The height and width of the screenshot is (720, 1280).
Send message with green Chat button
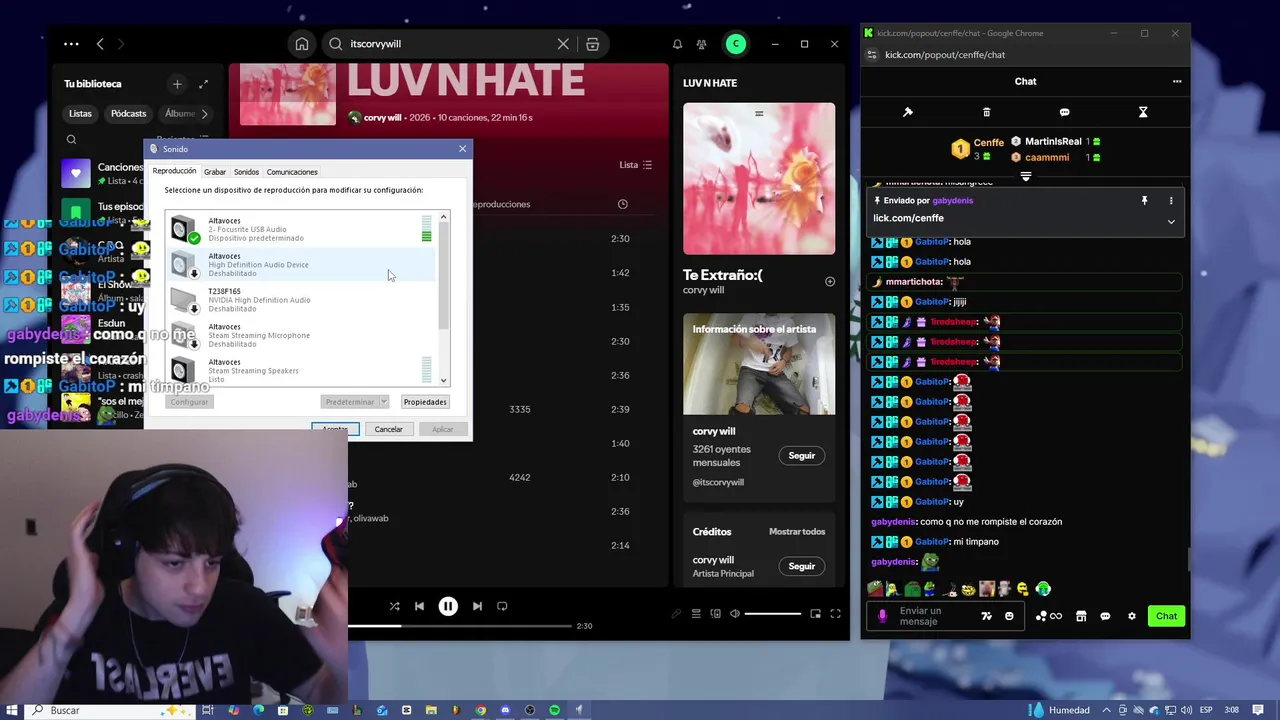point(1166,616)
